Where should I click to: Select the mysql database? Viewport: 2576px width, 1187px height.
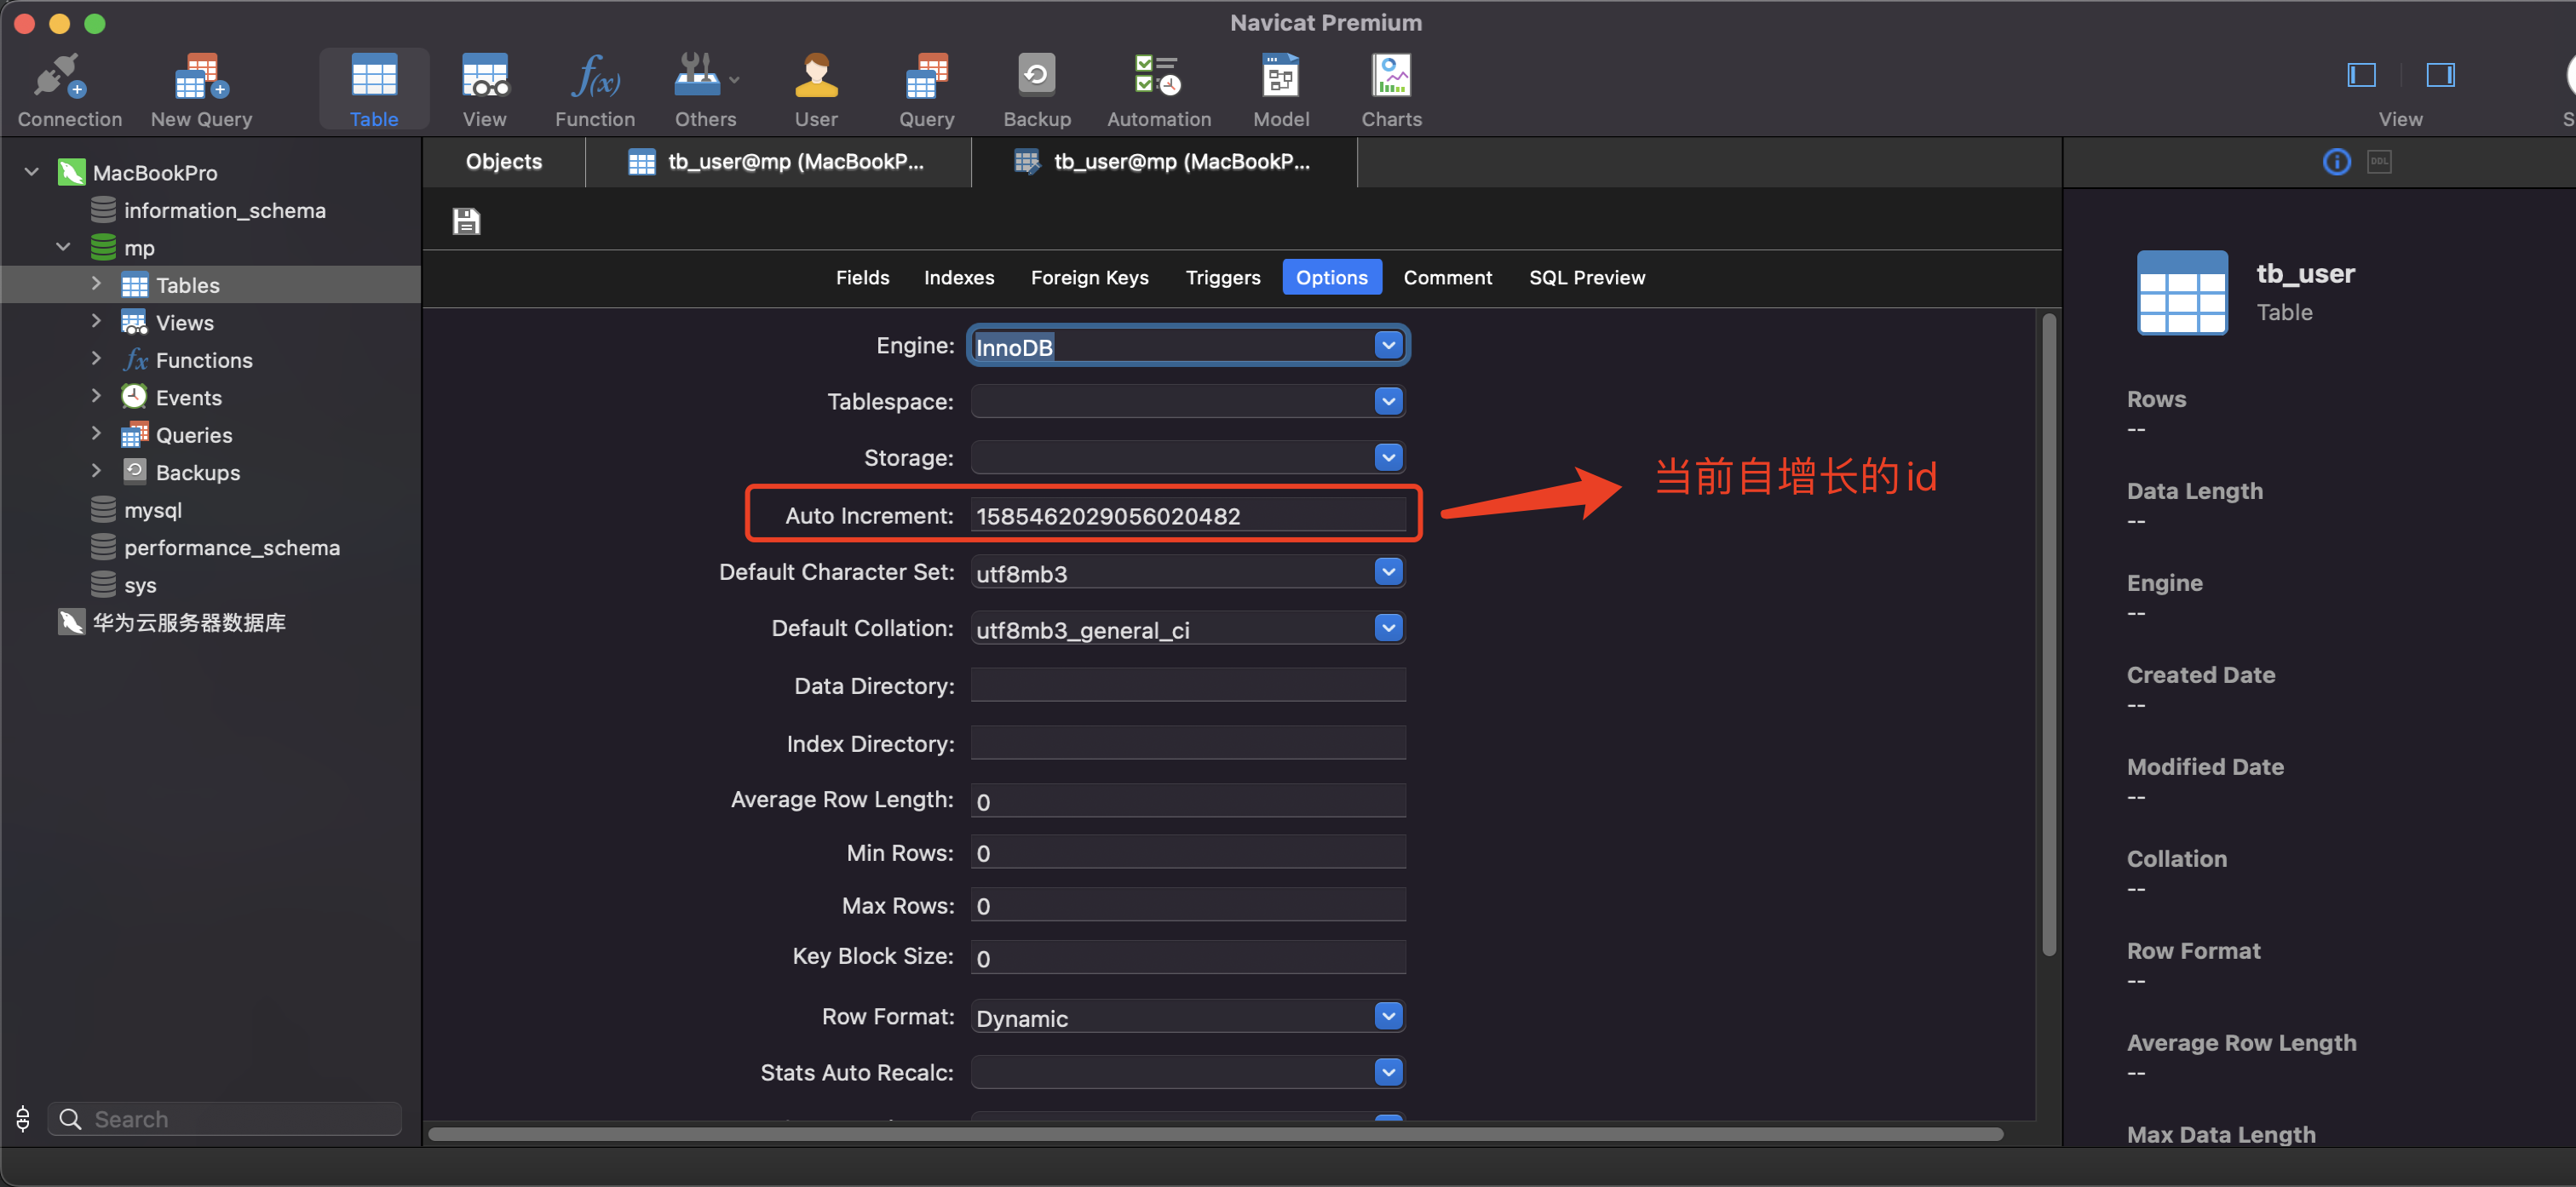click(152, 510)
